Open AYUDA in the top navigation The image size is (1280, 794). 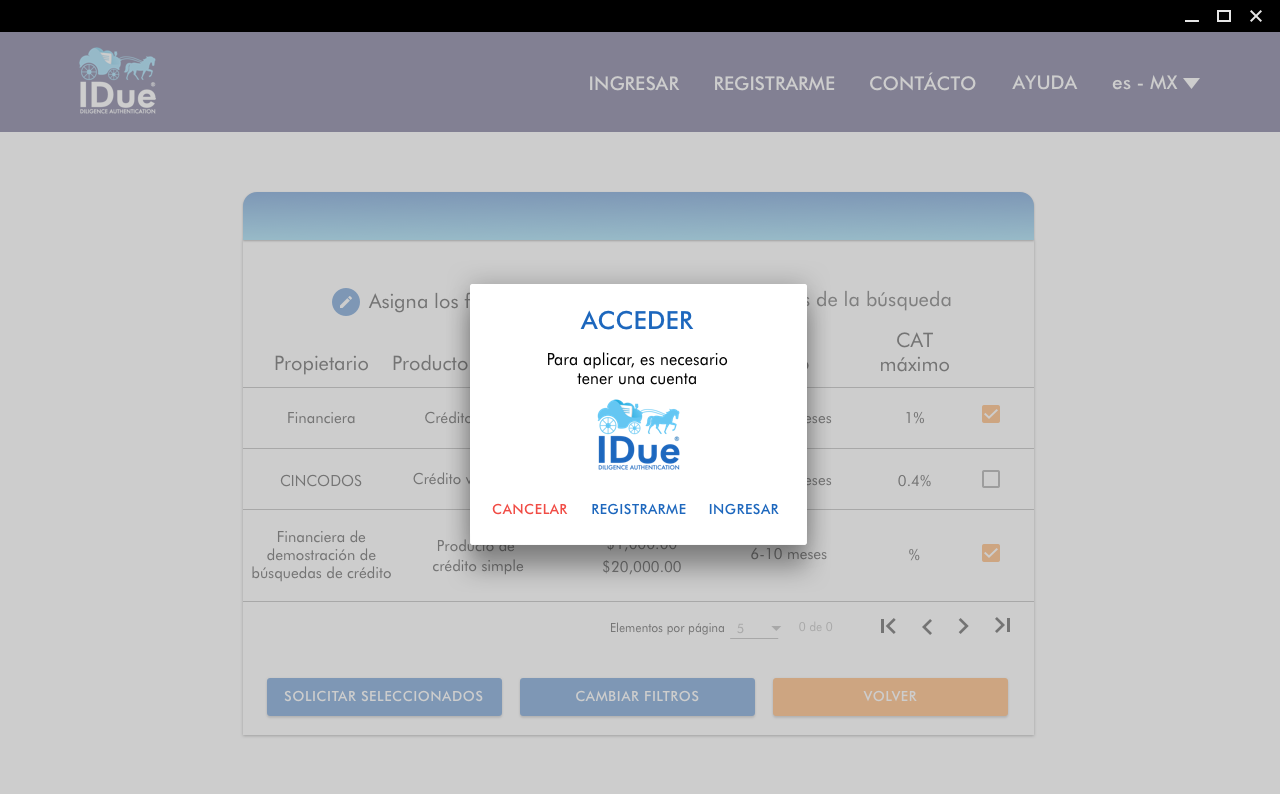(x=1044, y=83)
